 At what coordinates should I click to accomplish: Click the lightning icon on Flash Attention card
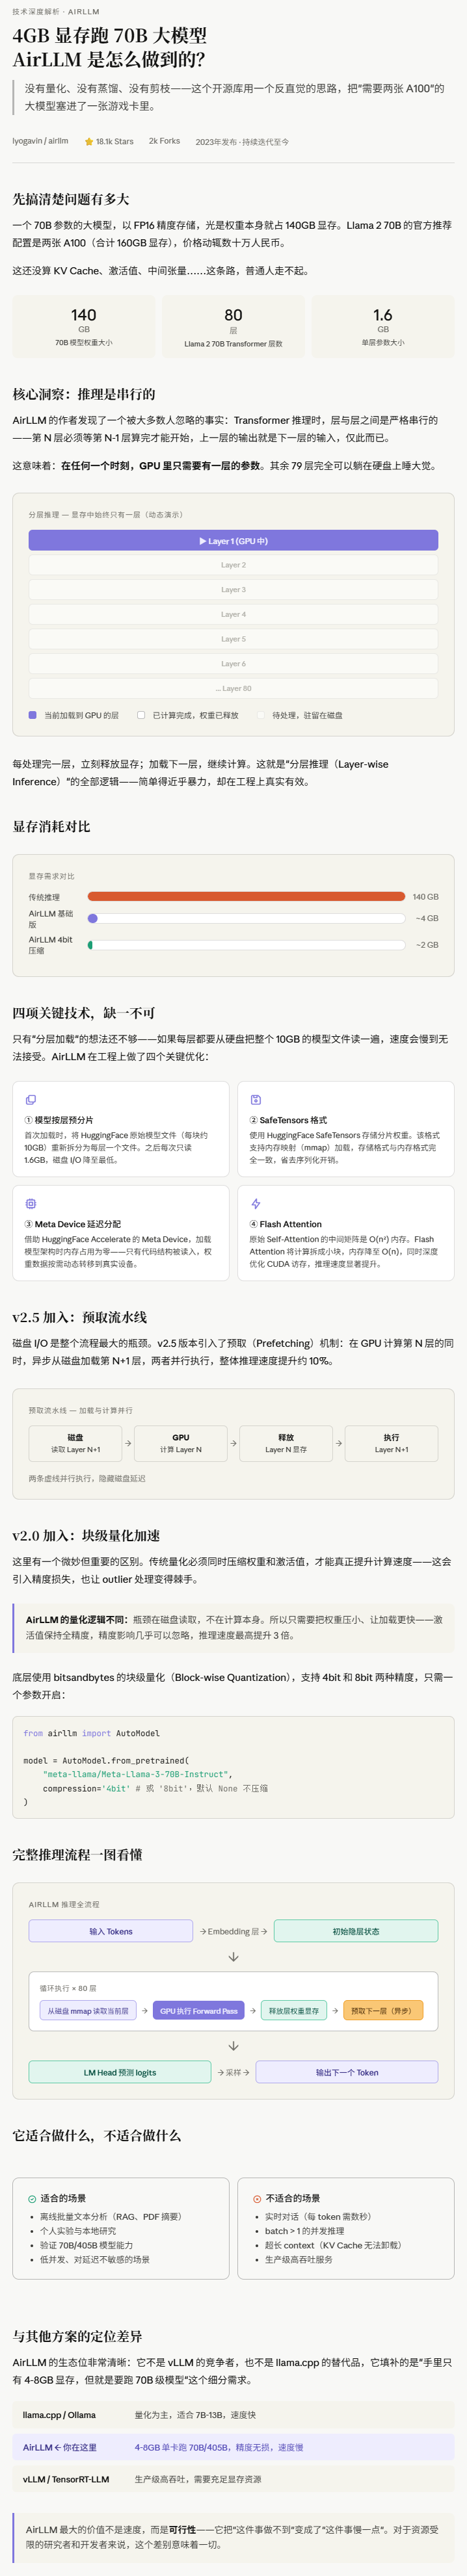point(255,1203)
